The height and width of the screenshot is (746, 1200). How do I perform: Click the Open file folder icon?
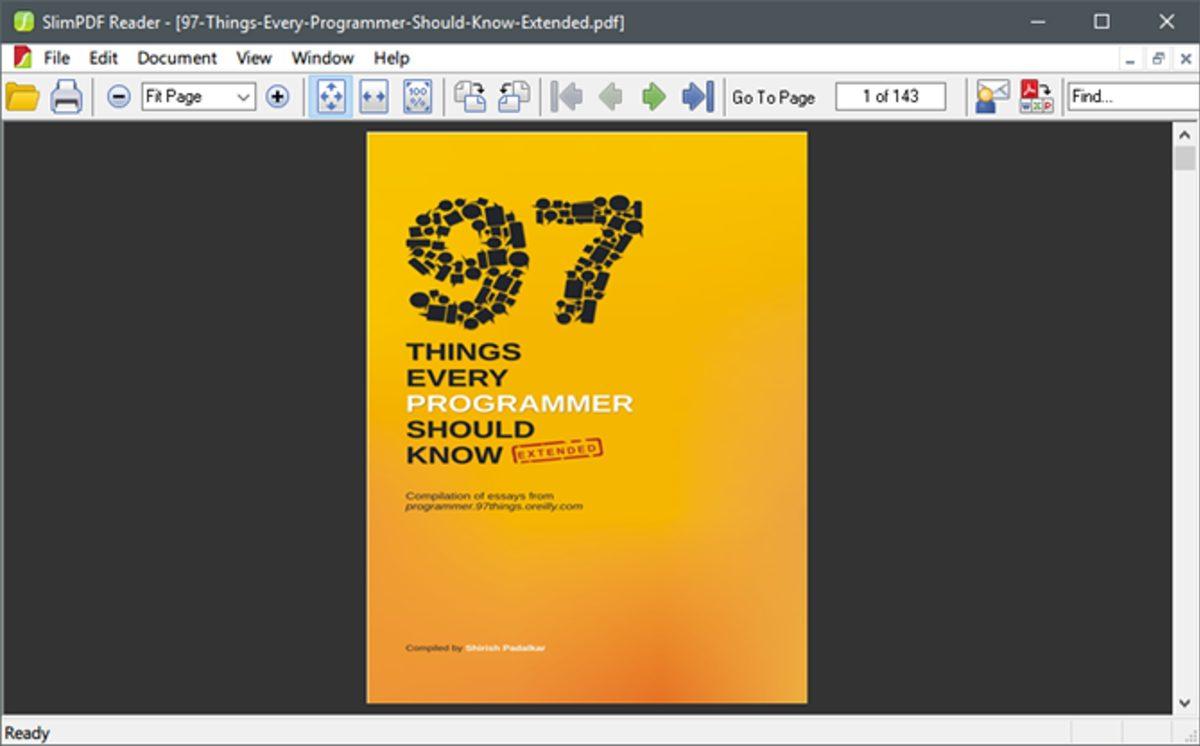[x=22, y=97]
